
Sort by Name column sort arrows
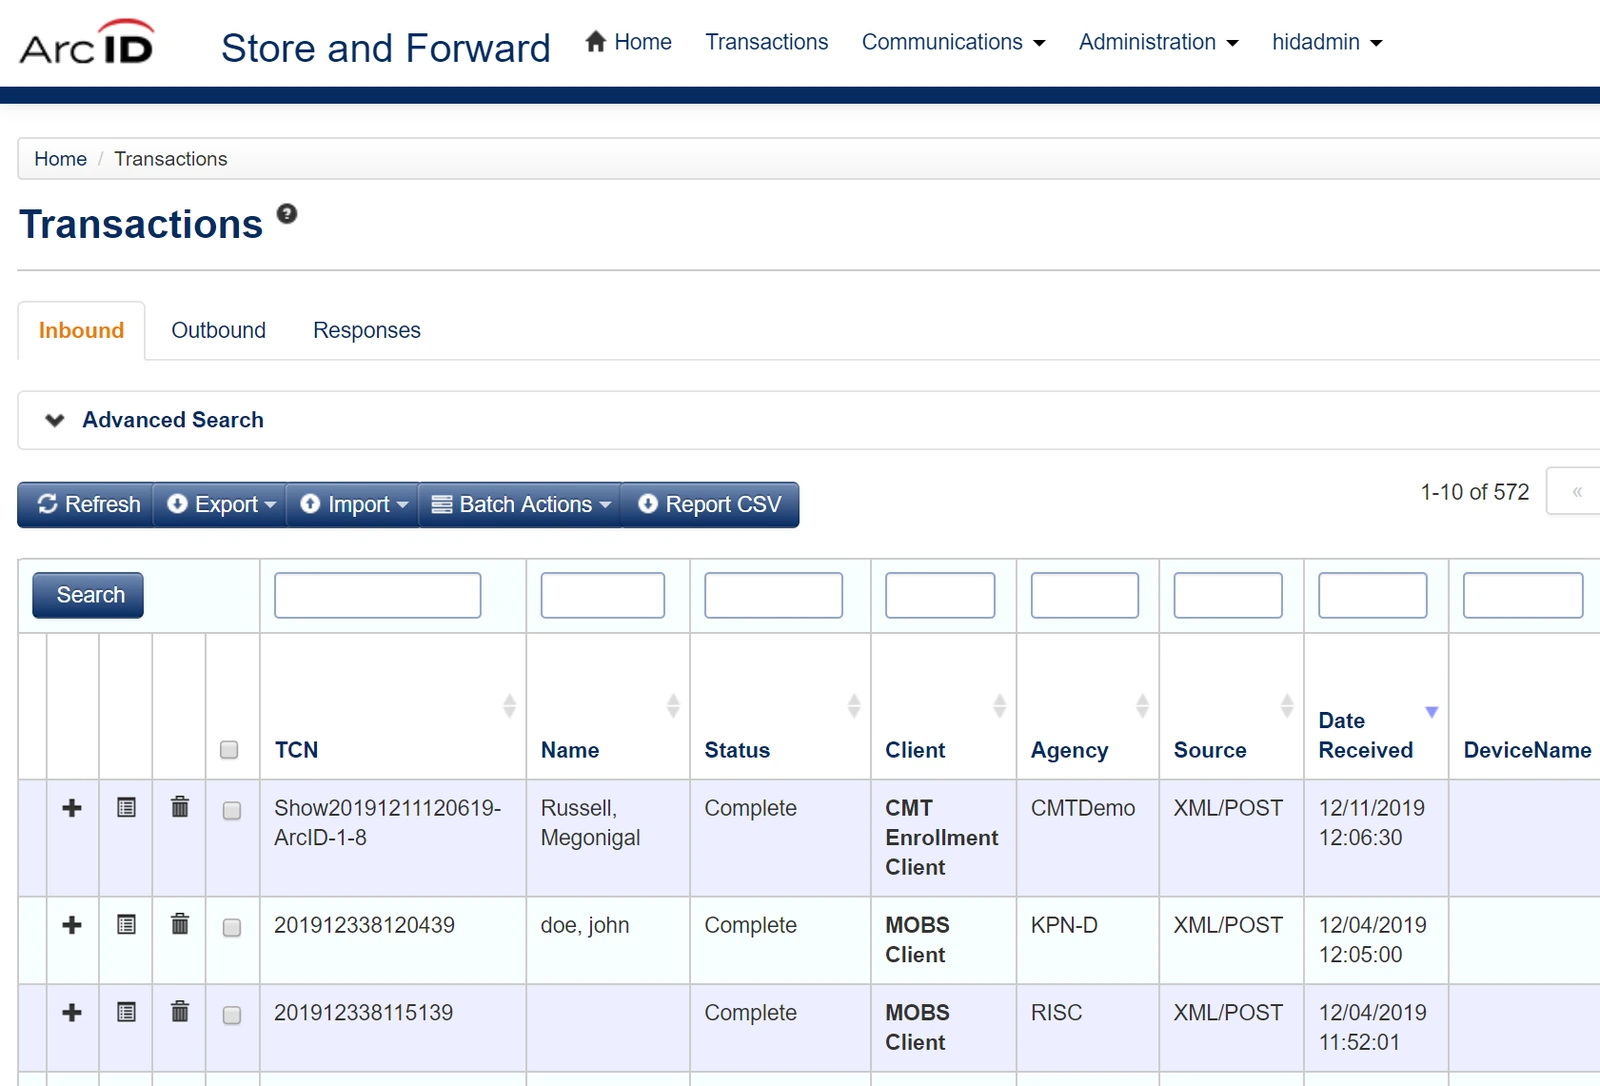673,706
